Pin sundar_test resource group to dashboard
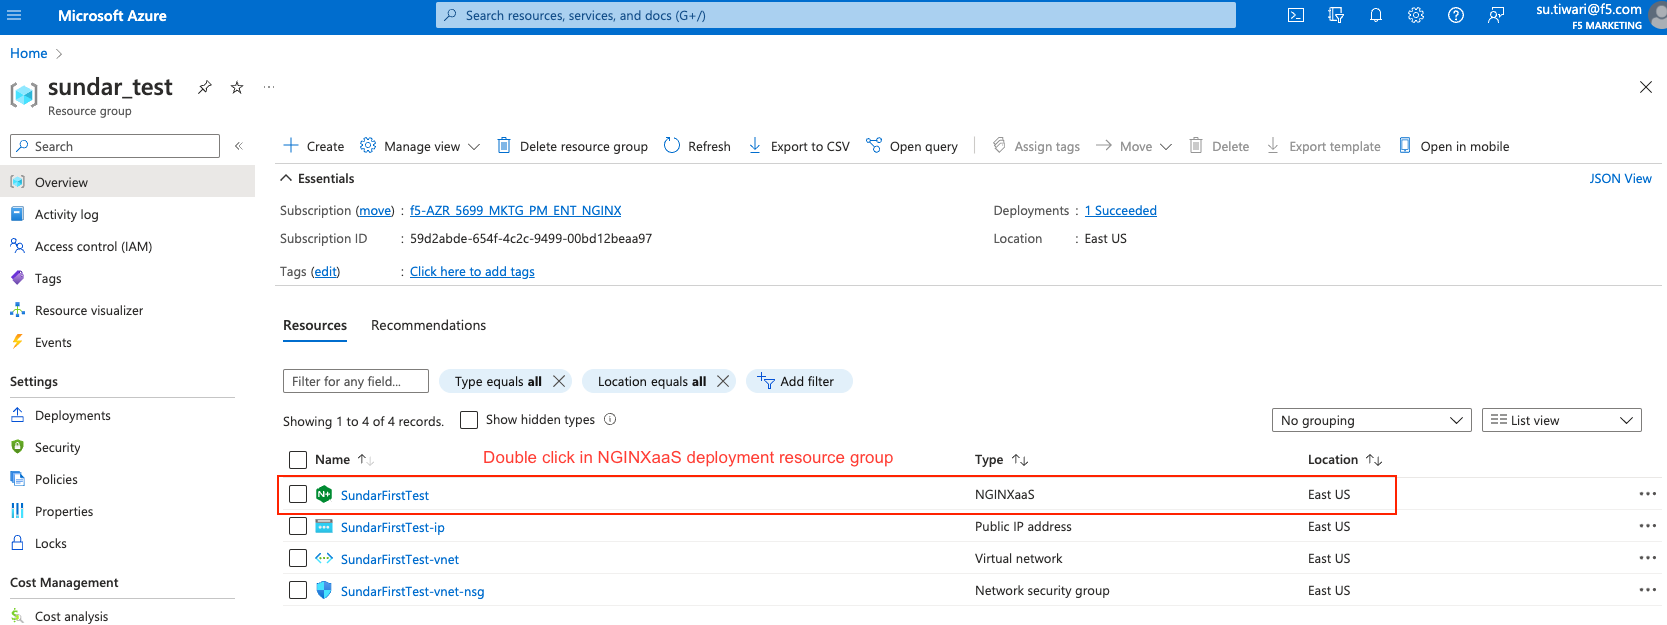1667x625 pixels. click(204, 87)
